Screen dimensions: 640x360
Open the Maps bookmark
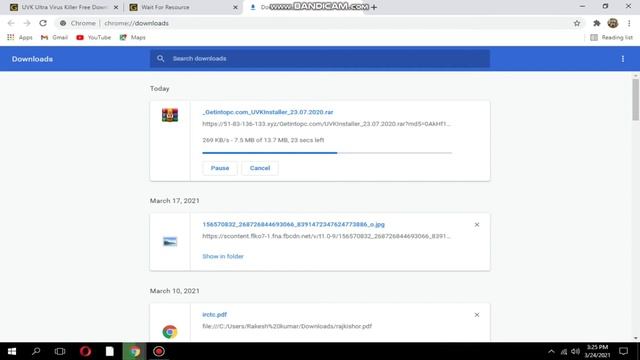(x=133, y=38)
